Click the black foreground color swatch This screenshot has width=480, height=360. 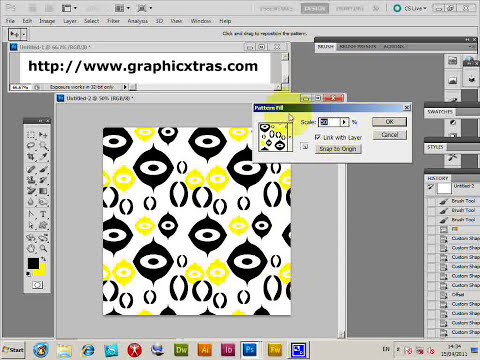click(x=33, y=263)
